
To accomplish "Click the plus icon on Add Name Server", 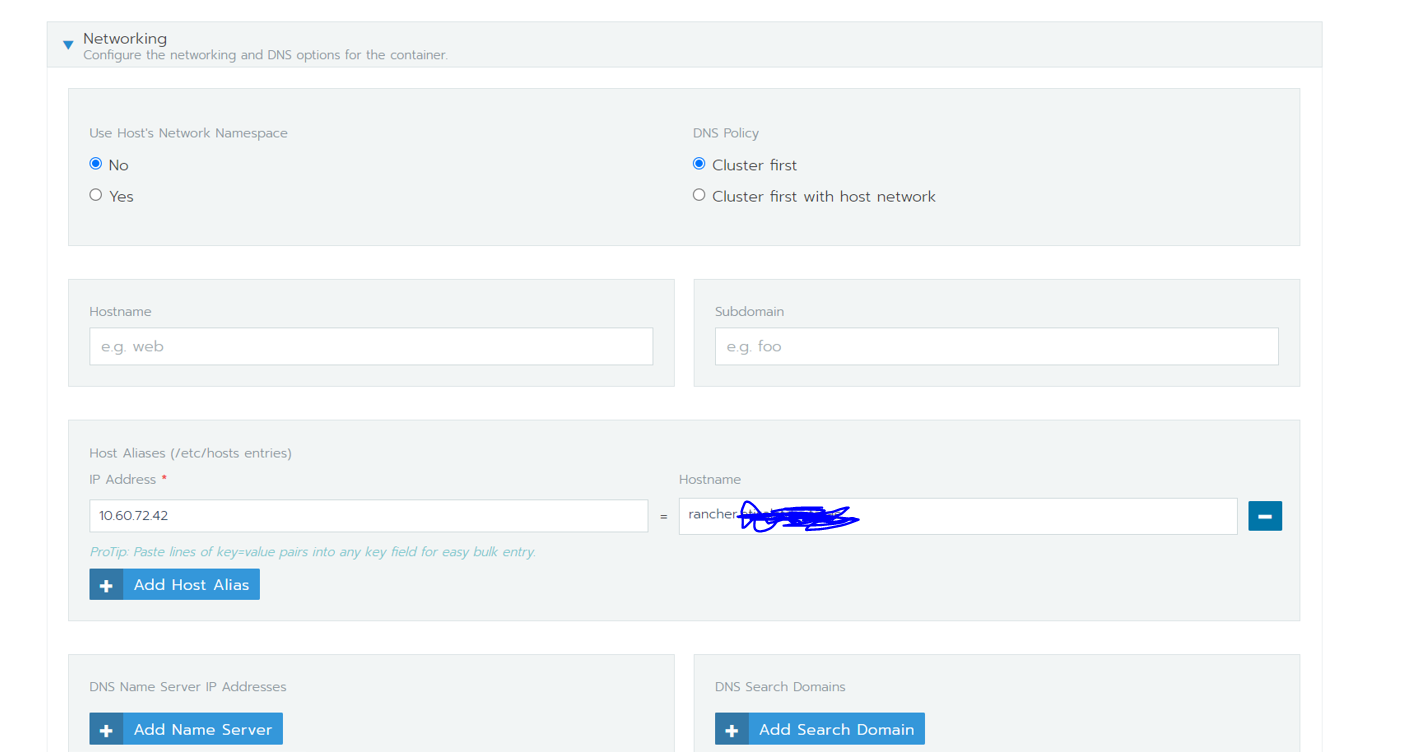I will tap(106, 728).
